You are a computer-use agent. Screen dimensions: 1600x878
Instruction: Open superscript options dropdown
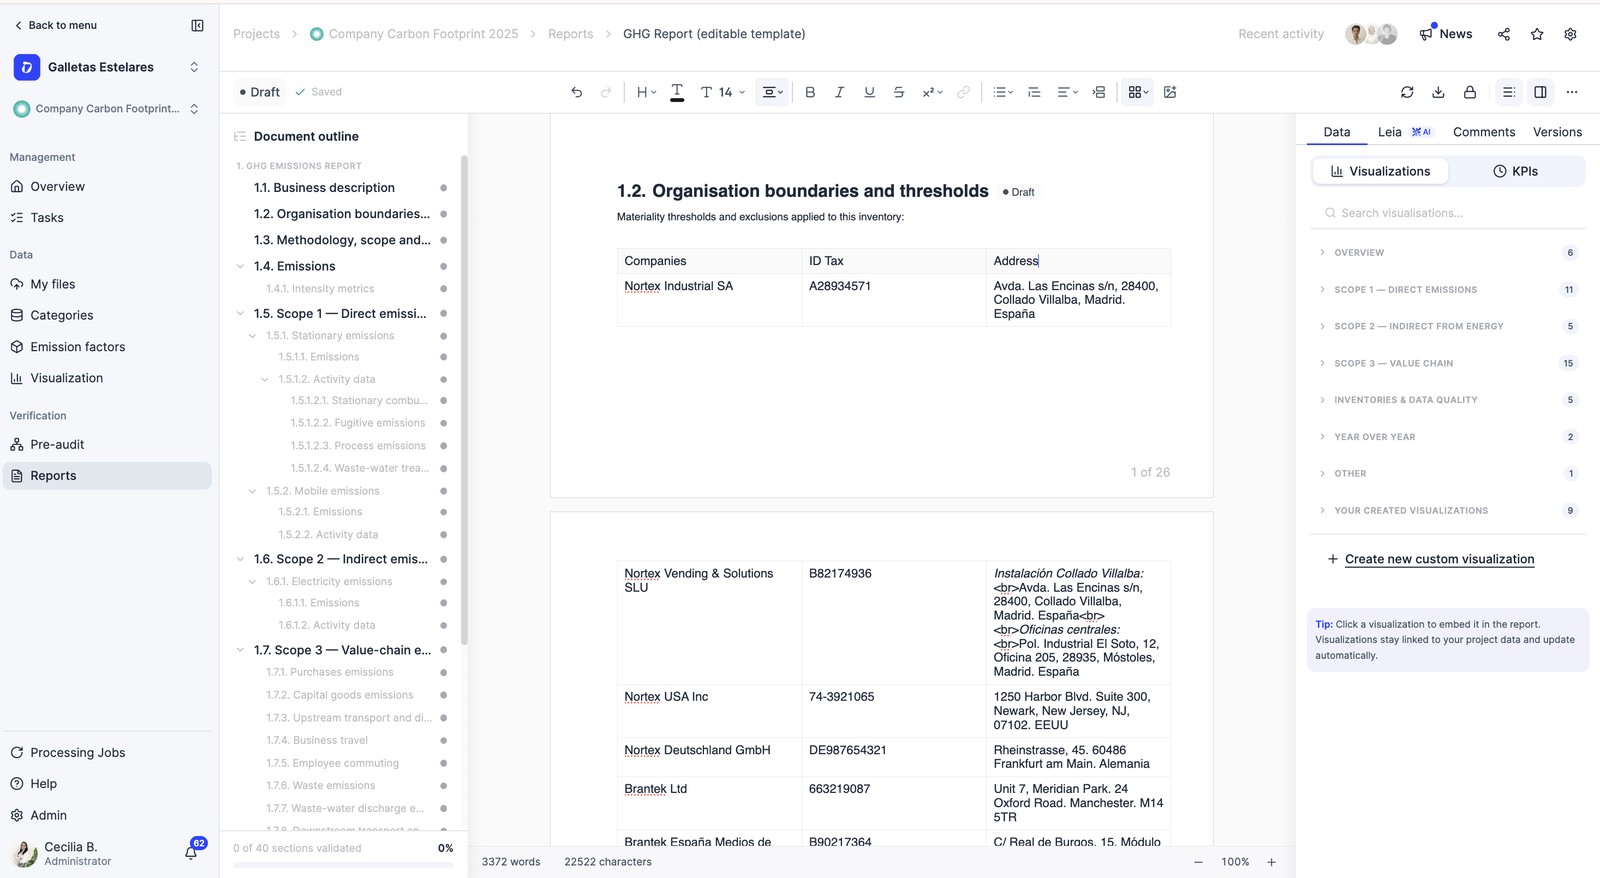point(932,92)
